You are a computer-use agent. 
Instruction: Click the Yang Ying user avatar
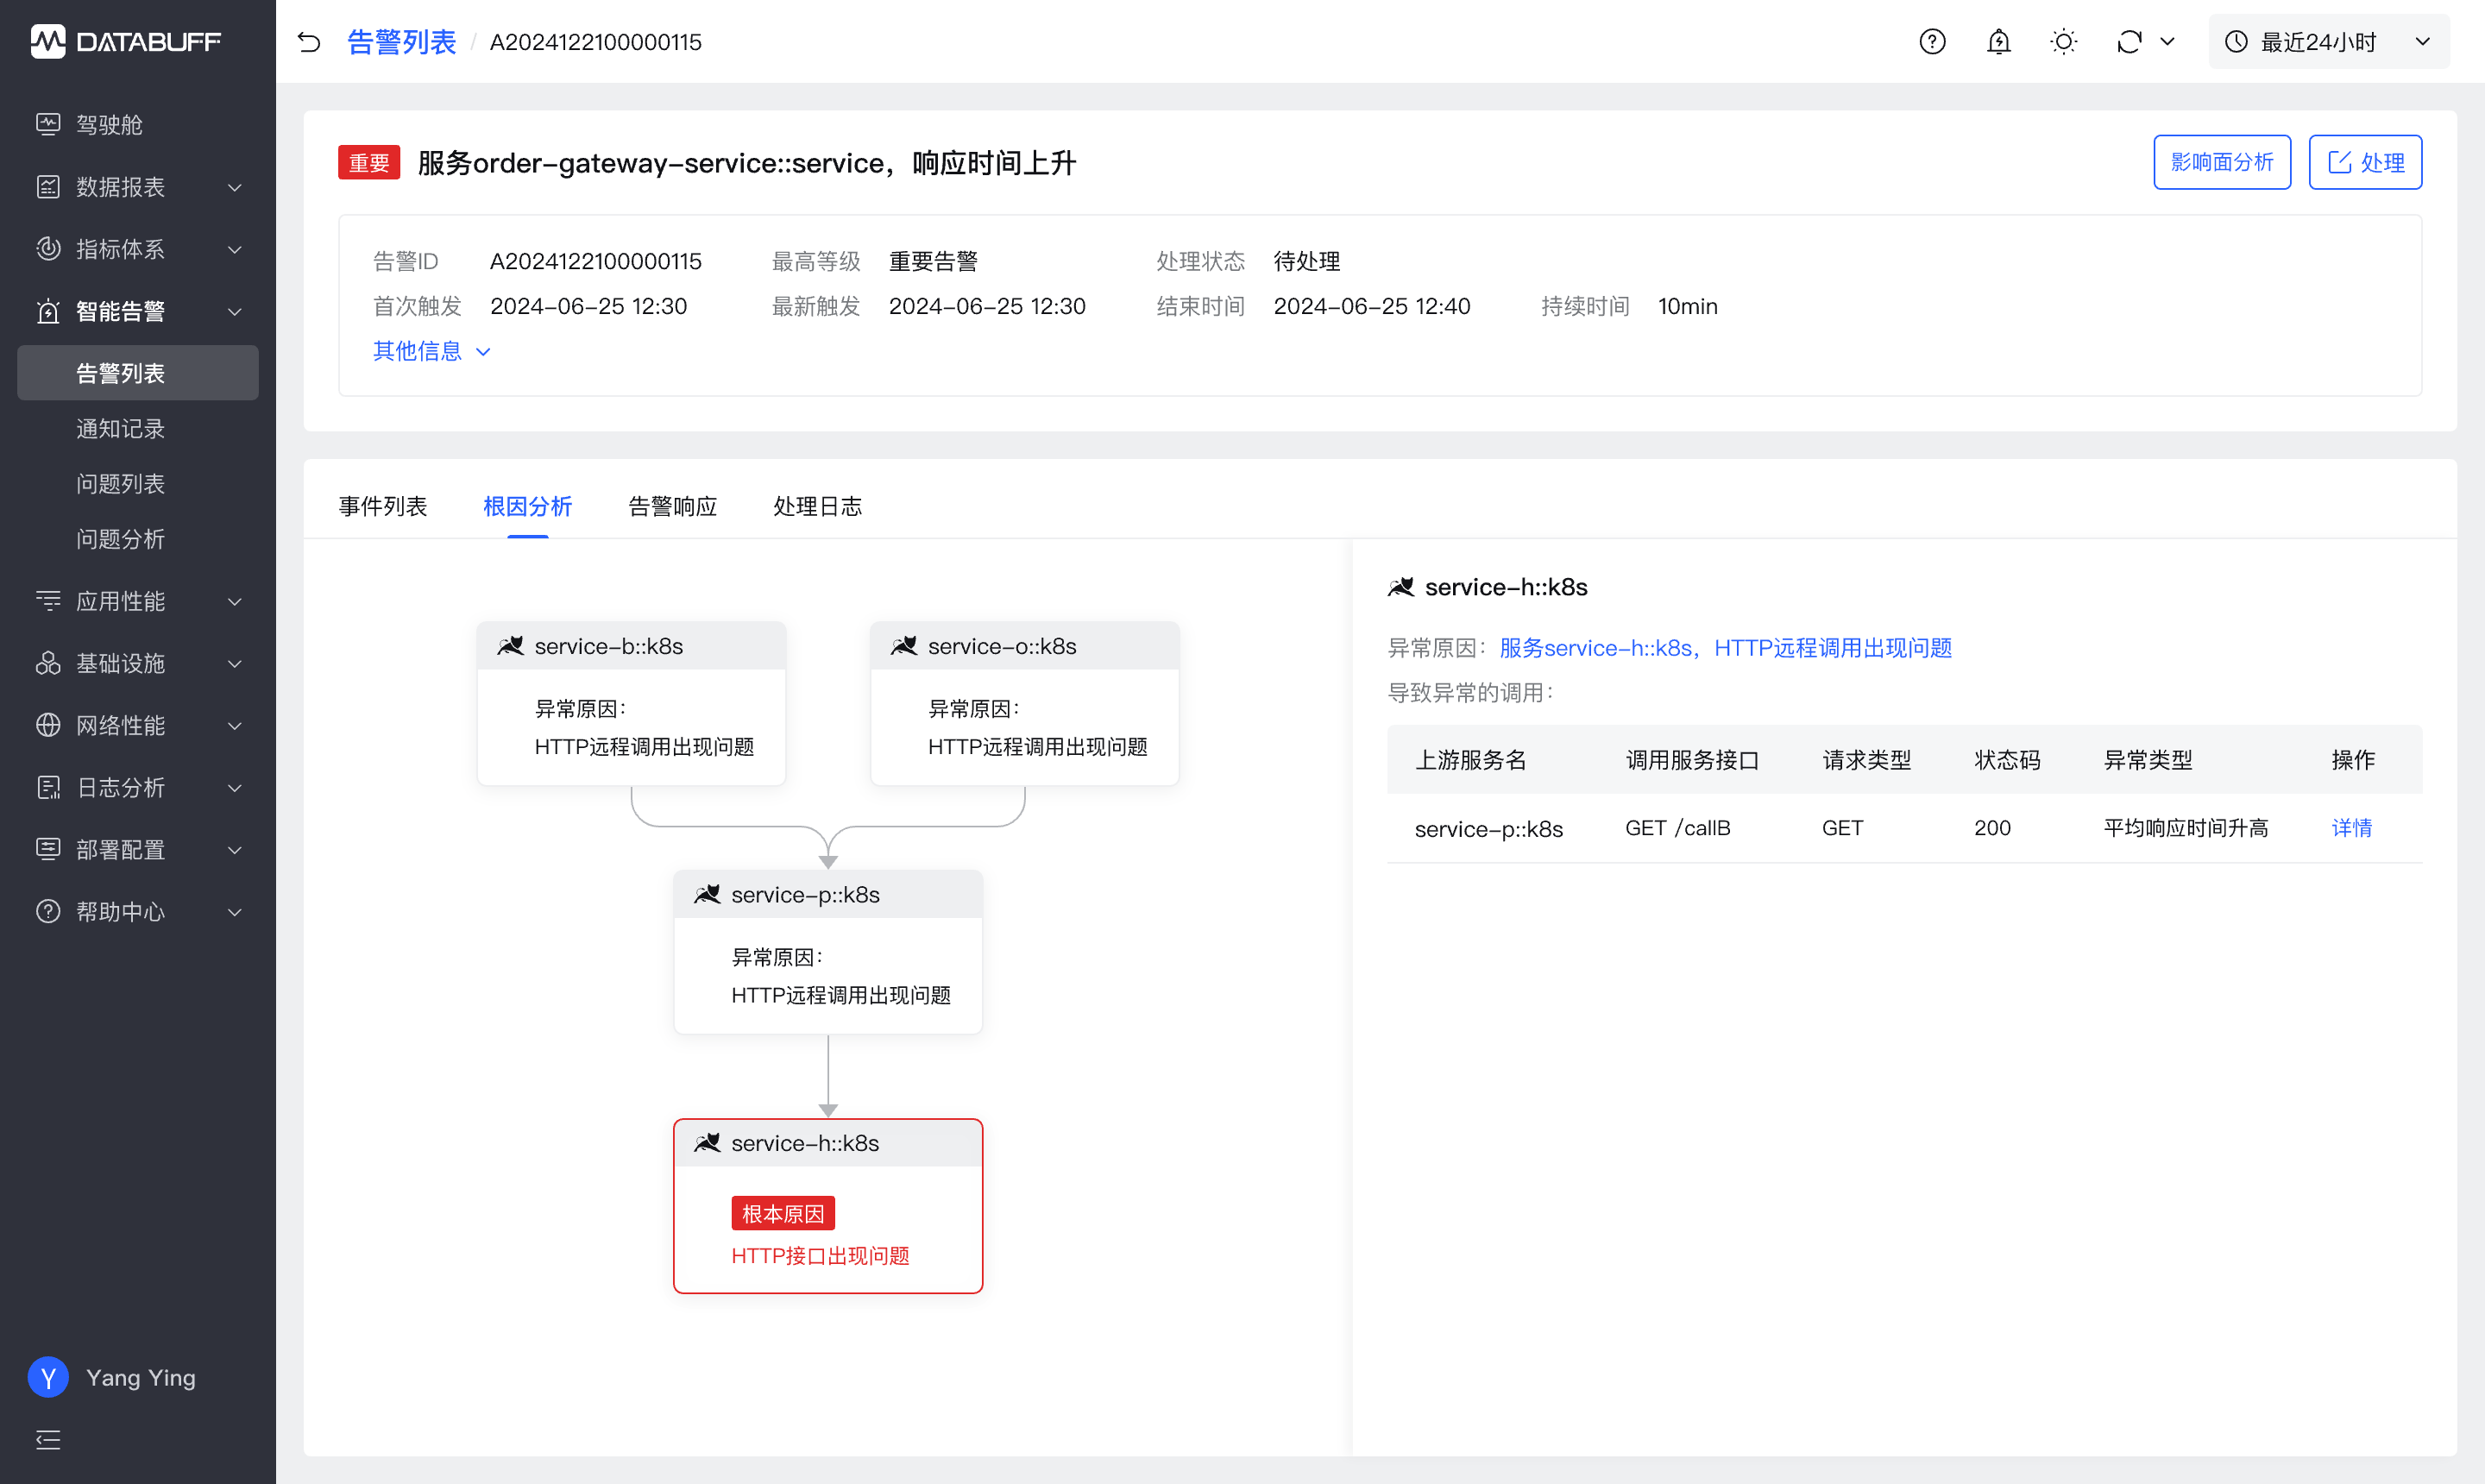(x=48, y=1377)
